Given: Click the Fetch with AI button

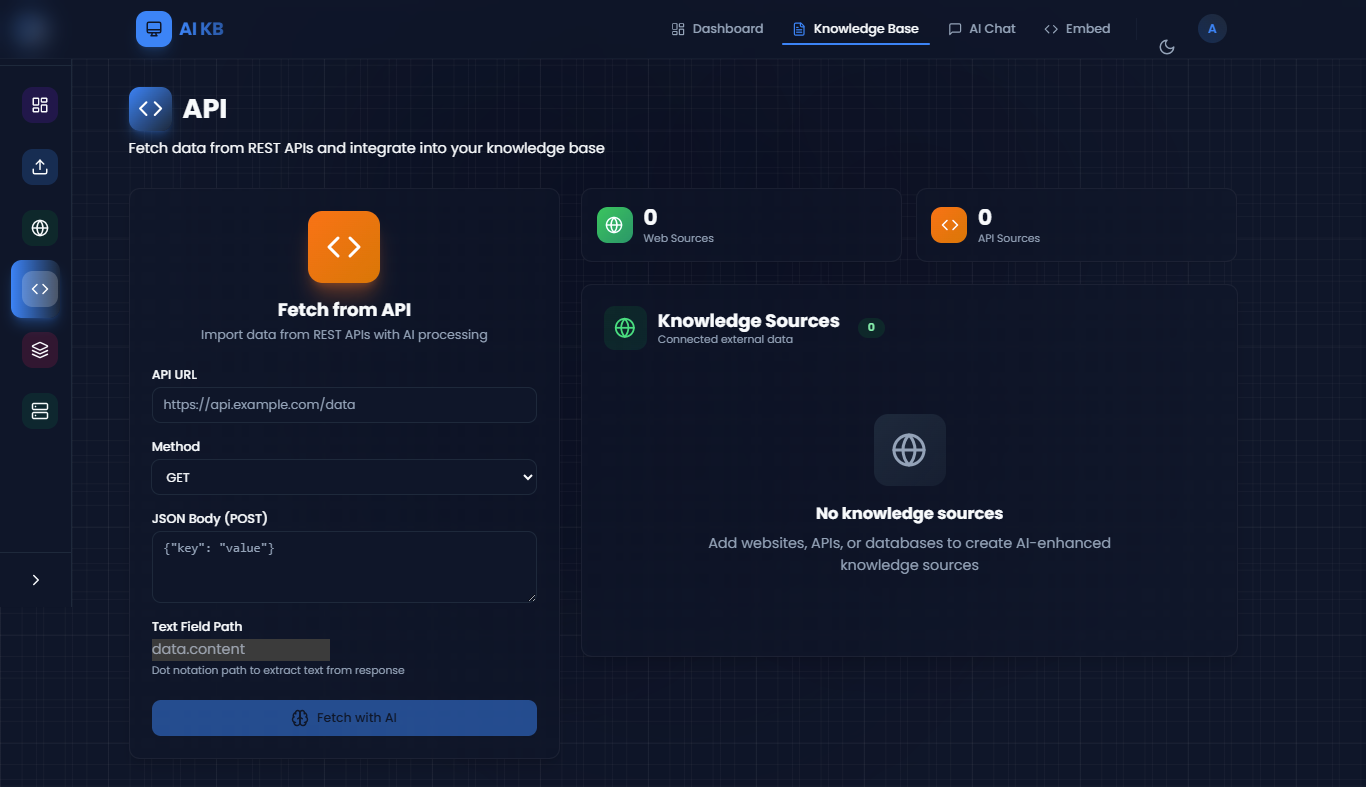Looking at the screenshot, I should pyautogui.click(x=344, y=718).
